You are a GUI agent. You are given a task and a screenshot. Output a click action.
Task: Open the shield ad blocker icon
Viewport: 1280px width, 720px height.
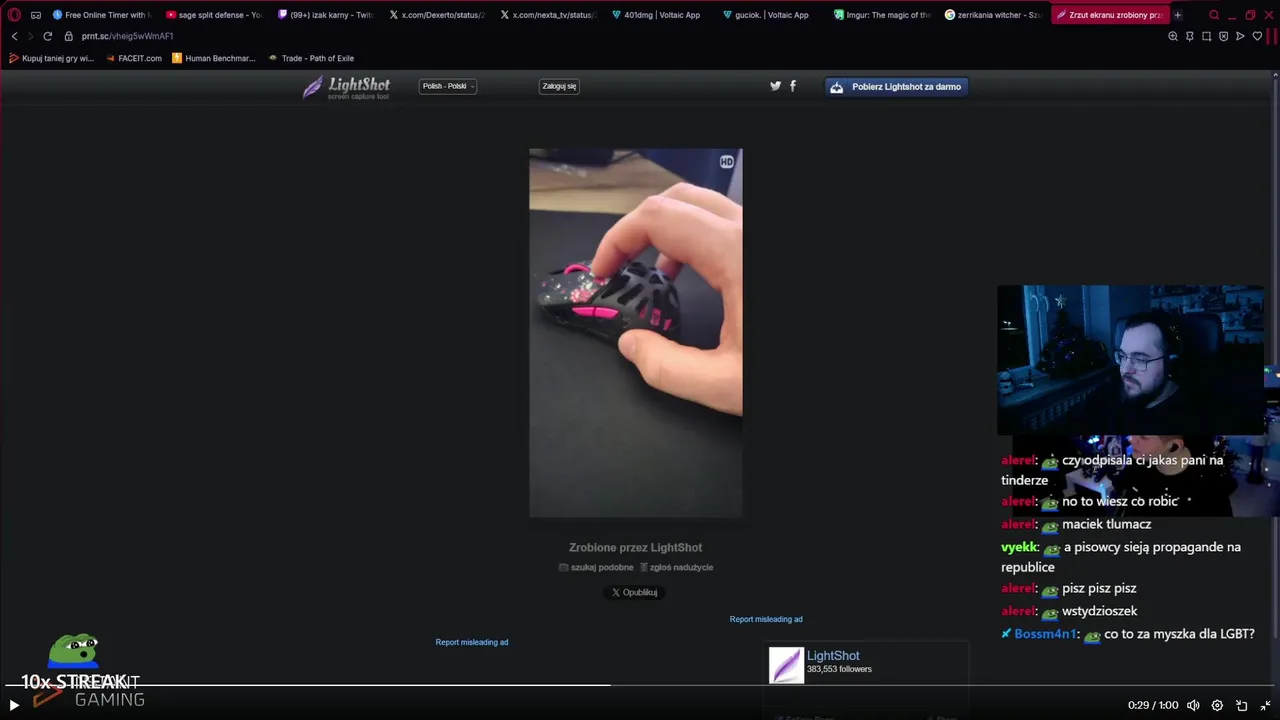pos(1223,36)
